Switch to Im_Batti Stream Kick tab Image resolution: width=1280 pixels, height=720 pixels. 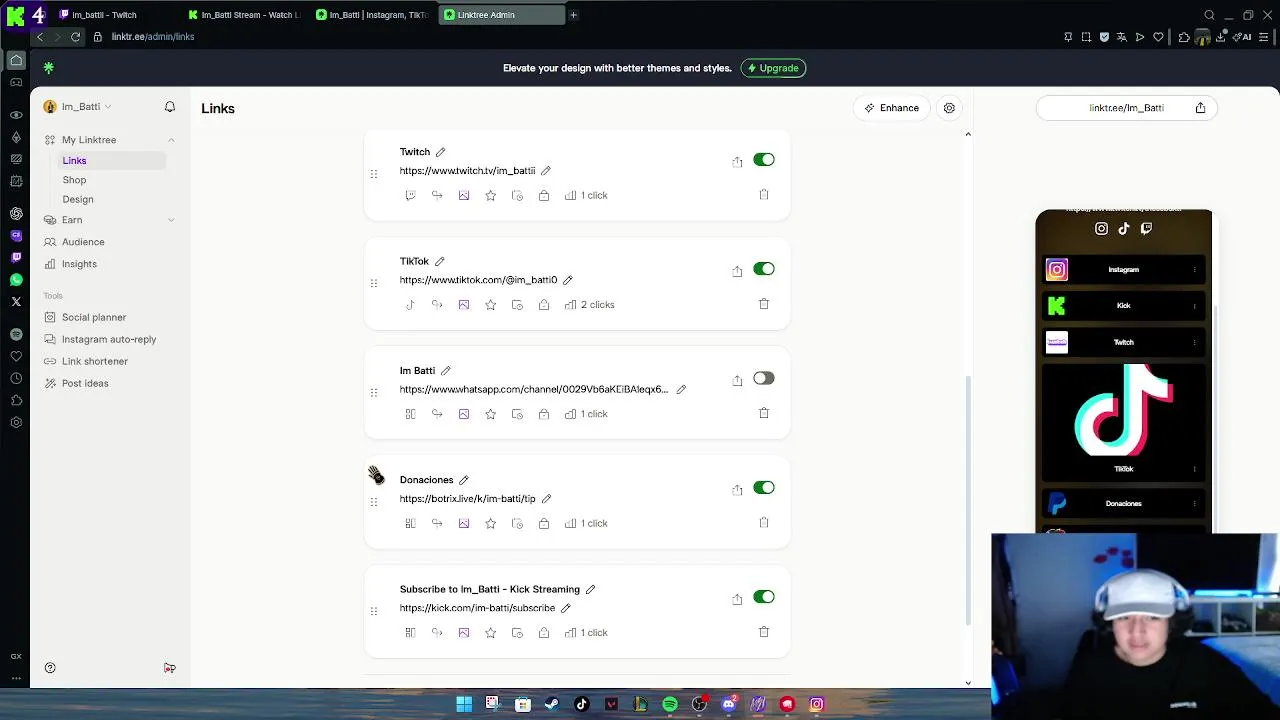pos(245,15)
